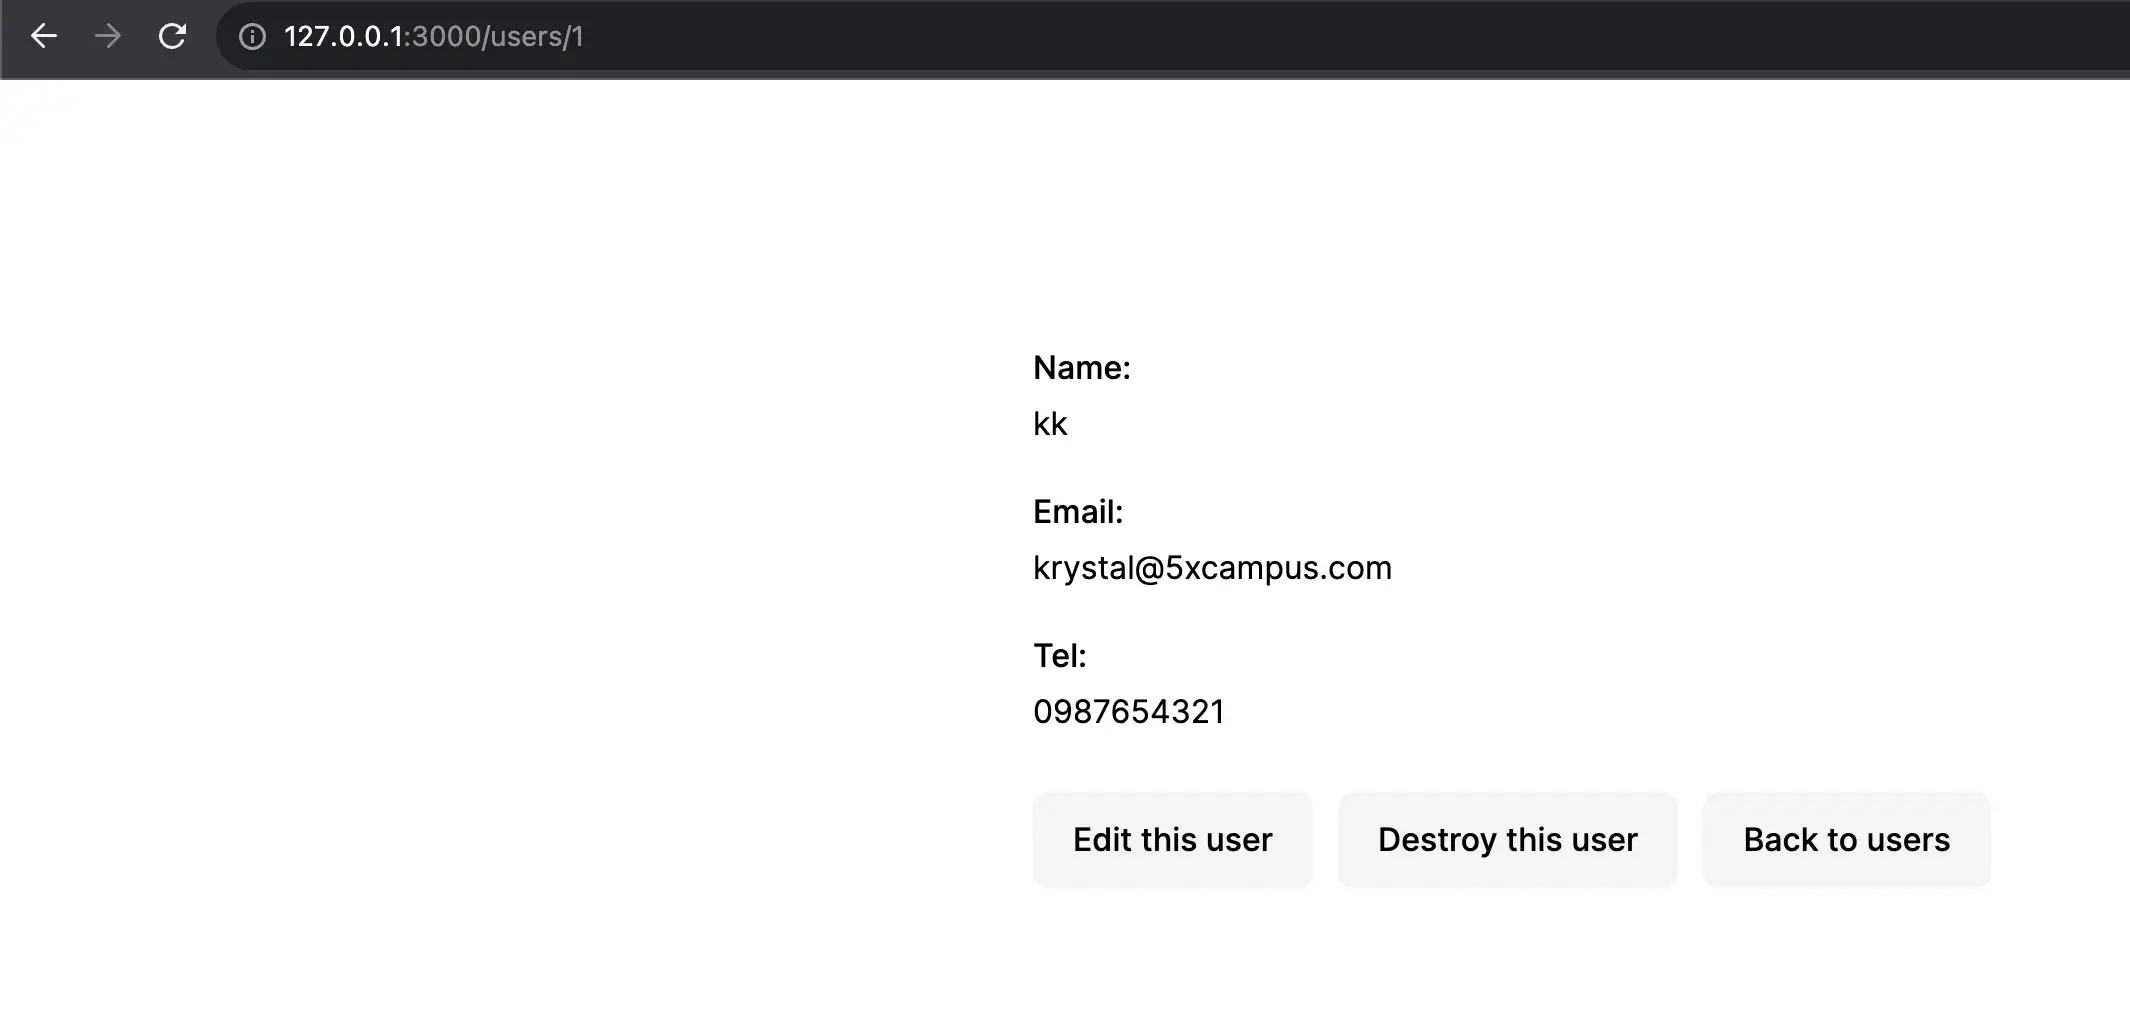Screen dimensions: 2130x1030
Task: Click the Tel: label
Action: tap(1059, 656)
